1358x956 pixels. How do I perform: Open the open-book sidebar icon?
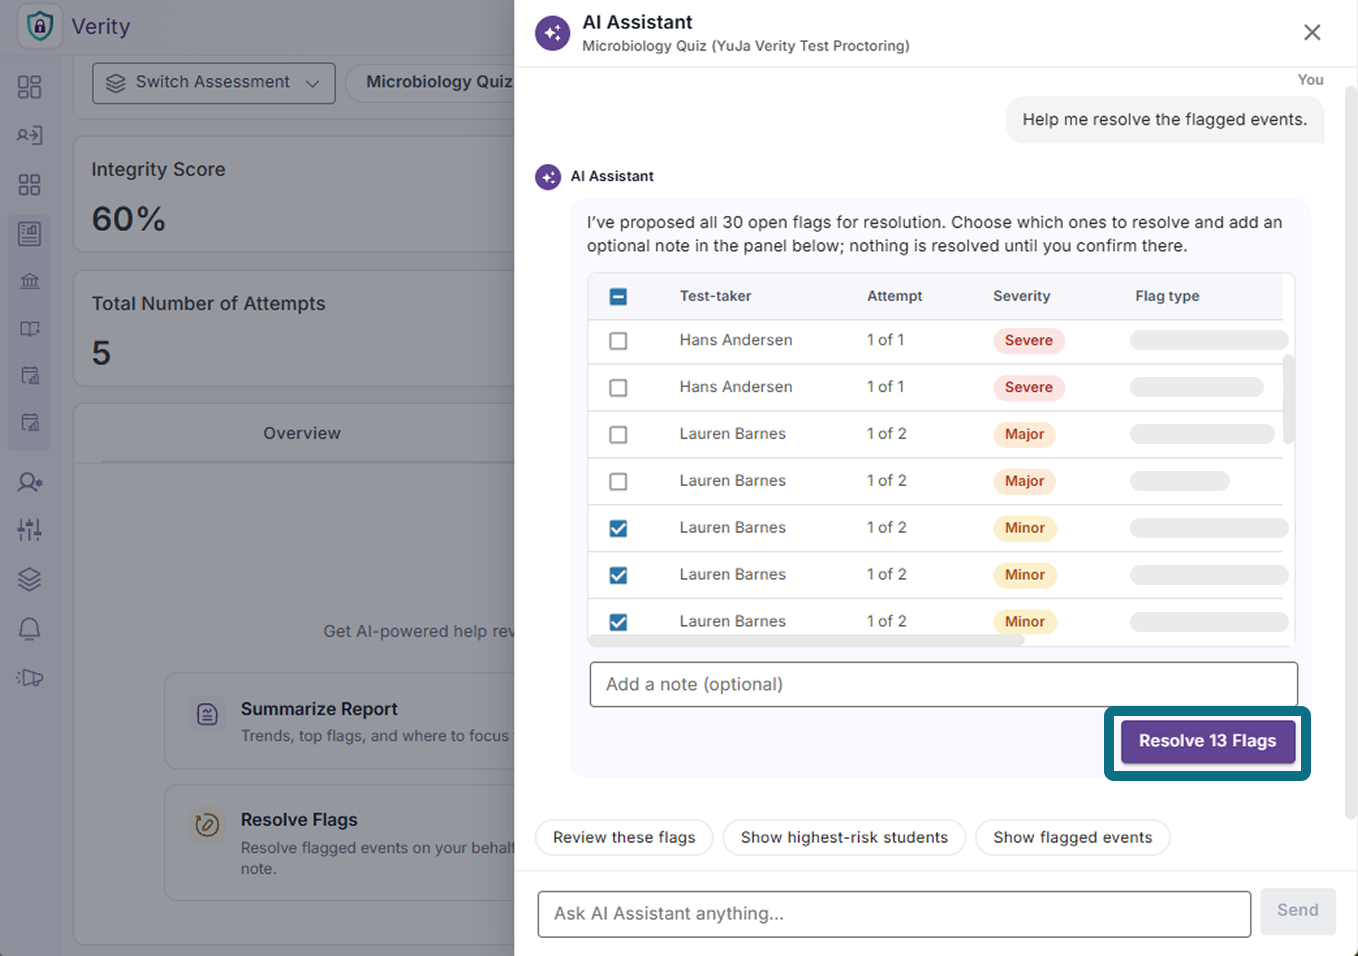tap(30, 329)
